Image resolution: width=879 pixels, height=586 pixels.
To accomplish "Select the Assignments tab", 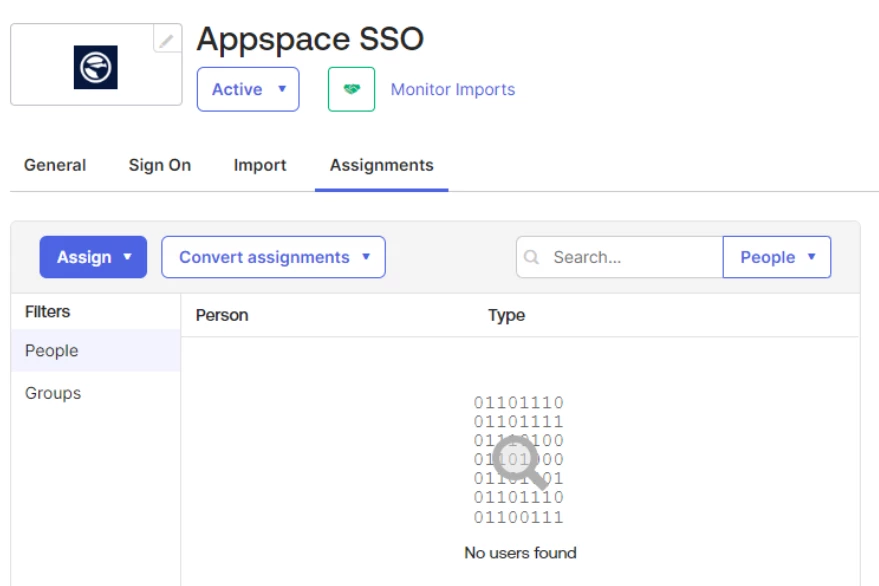I will point(382,165).
